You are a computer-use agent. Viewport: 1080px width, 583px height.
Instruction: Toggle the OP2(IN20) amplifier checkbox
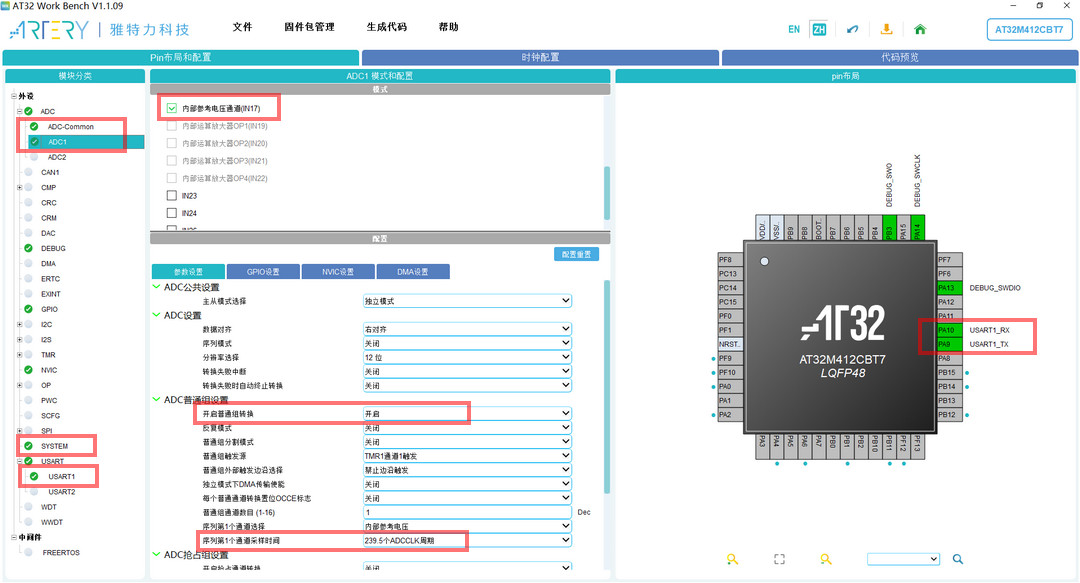(172, 143)
